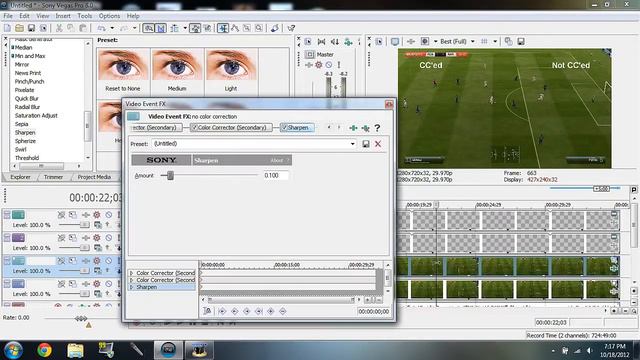Click the About link in Sharpen header
Image resolution: width=640 pixels, height=360 pixels.
[278, 160]
